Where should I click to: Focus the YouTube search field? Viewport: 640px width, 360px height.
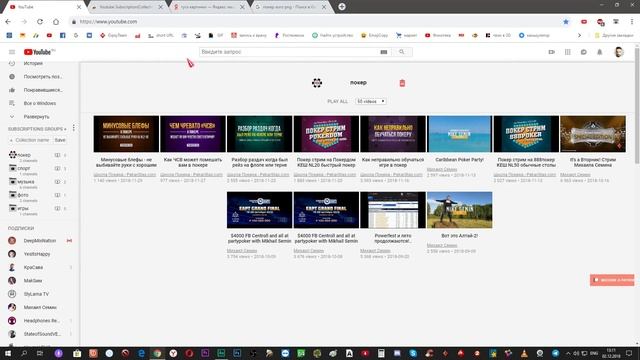point(289,52)
